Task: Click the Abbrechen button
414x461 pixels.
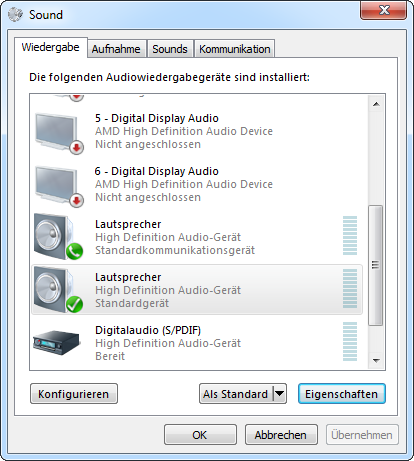Action: [281, 435]
